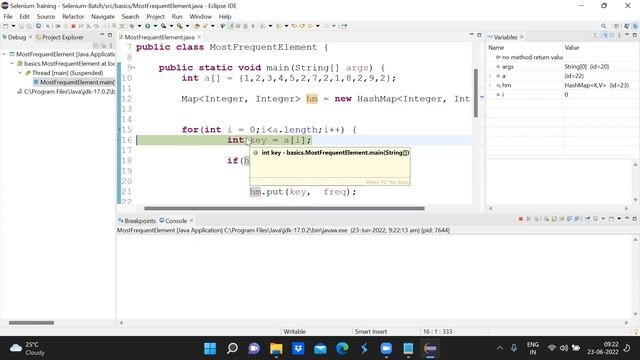The width and height of the screenshot is (640, 360).
Task: Click the search magnifier icon at toolbar right
Action: pos(603,26)
